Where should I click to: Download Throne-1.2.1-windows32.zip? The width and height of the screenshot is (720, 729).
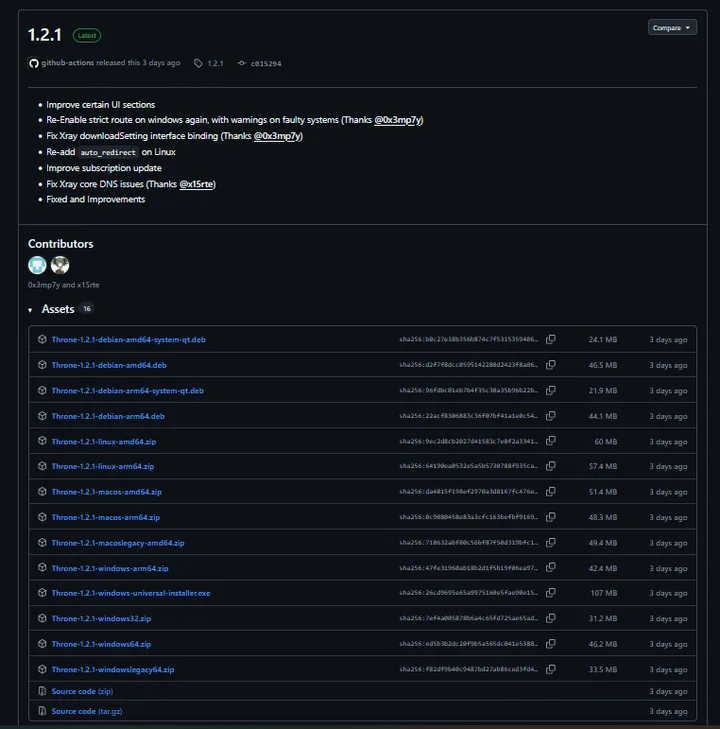click(x=101, y=619)
